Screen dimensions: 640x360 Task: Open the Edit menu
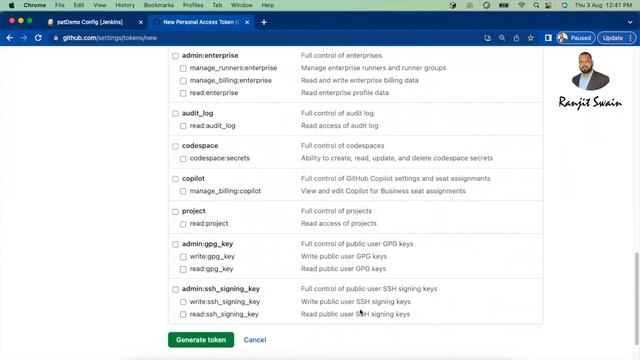(79, 5)
